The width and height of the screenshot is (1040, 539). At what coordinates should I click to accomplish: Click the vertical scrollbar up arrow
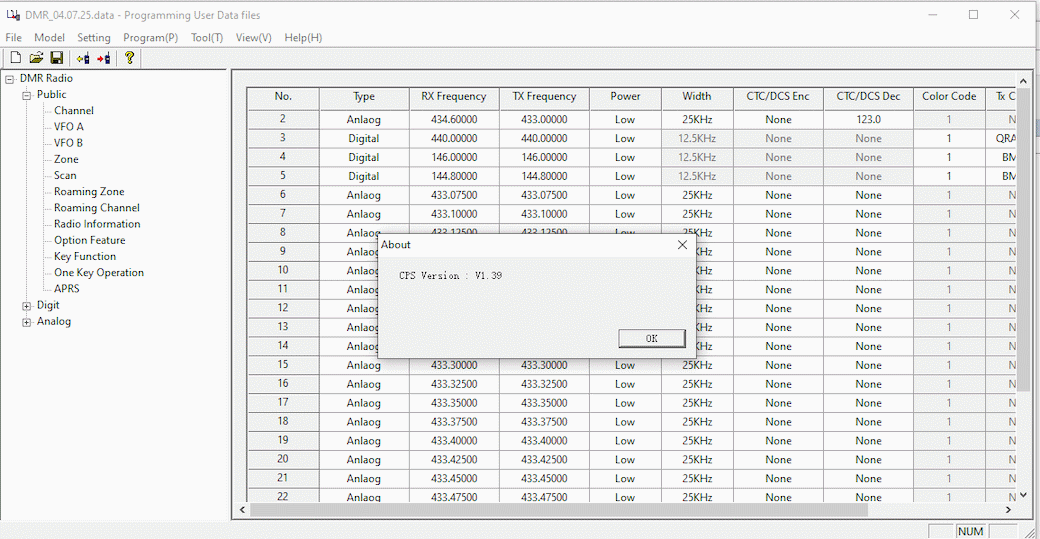[1023, 80]
